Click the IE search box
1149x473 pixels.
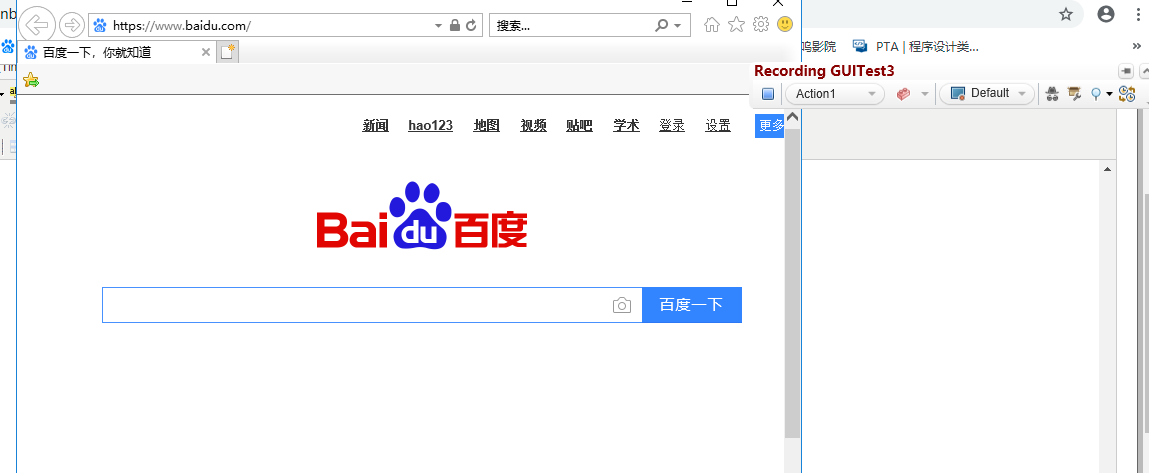coord(572,26)
